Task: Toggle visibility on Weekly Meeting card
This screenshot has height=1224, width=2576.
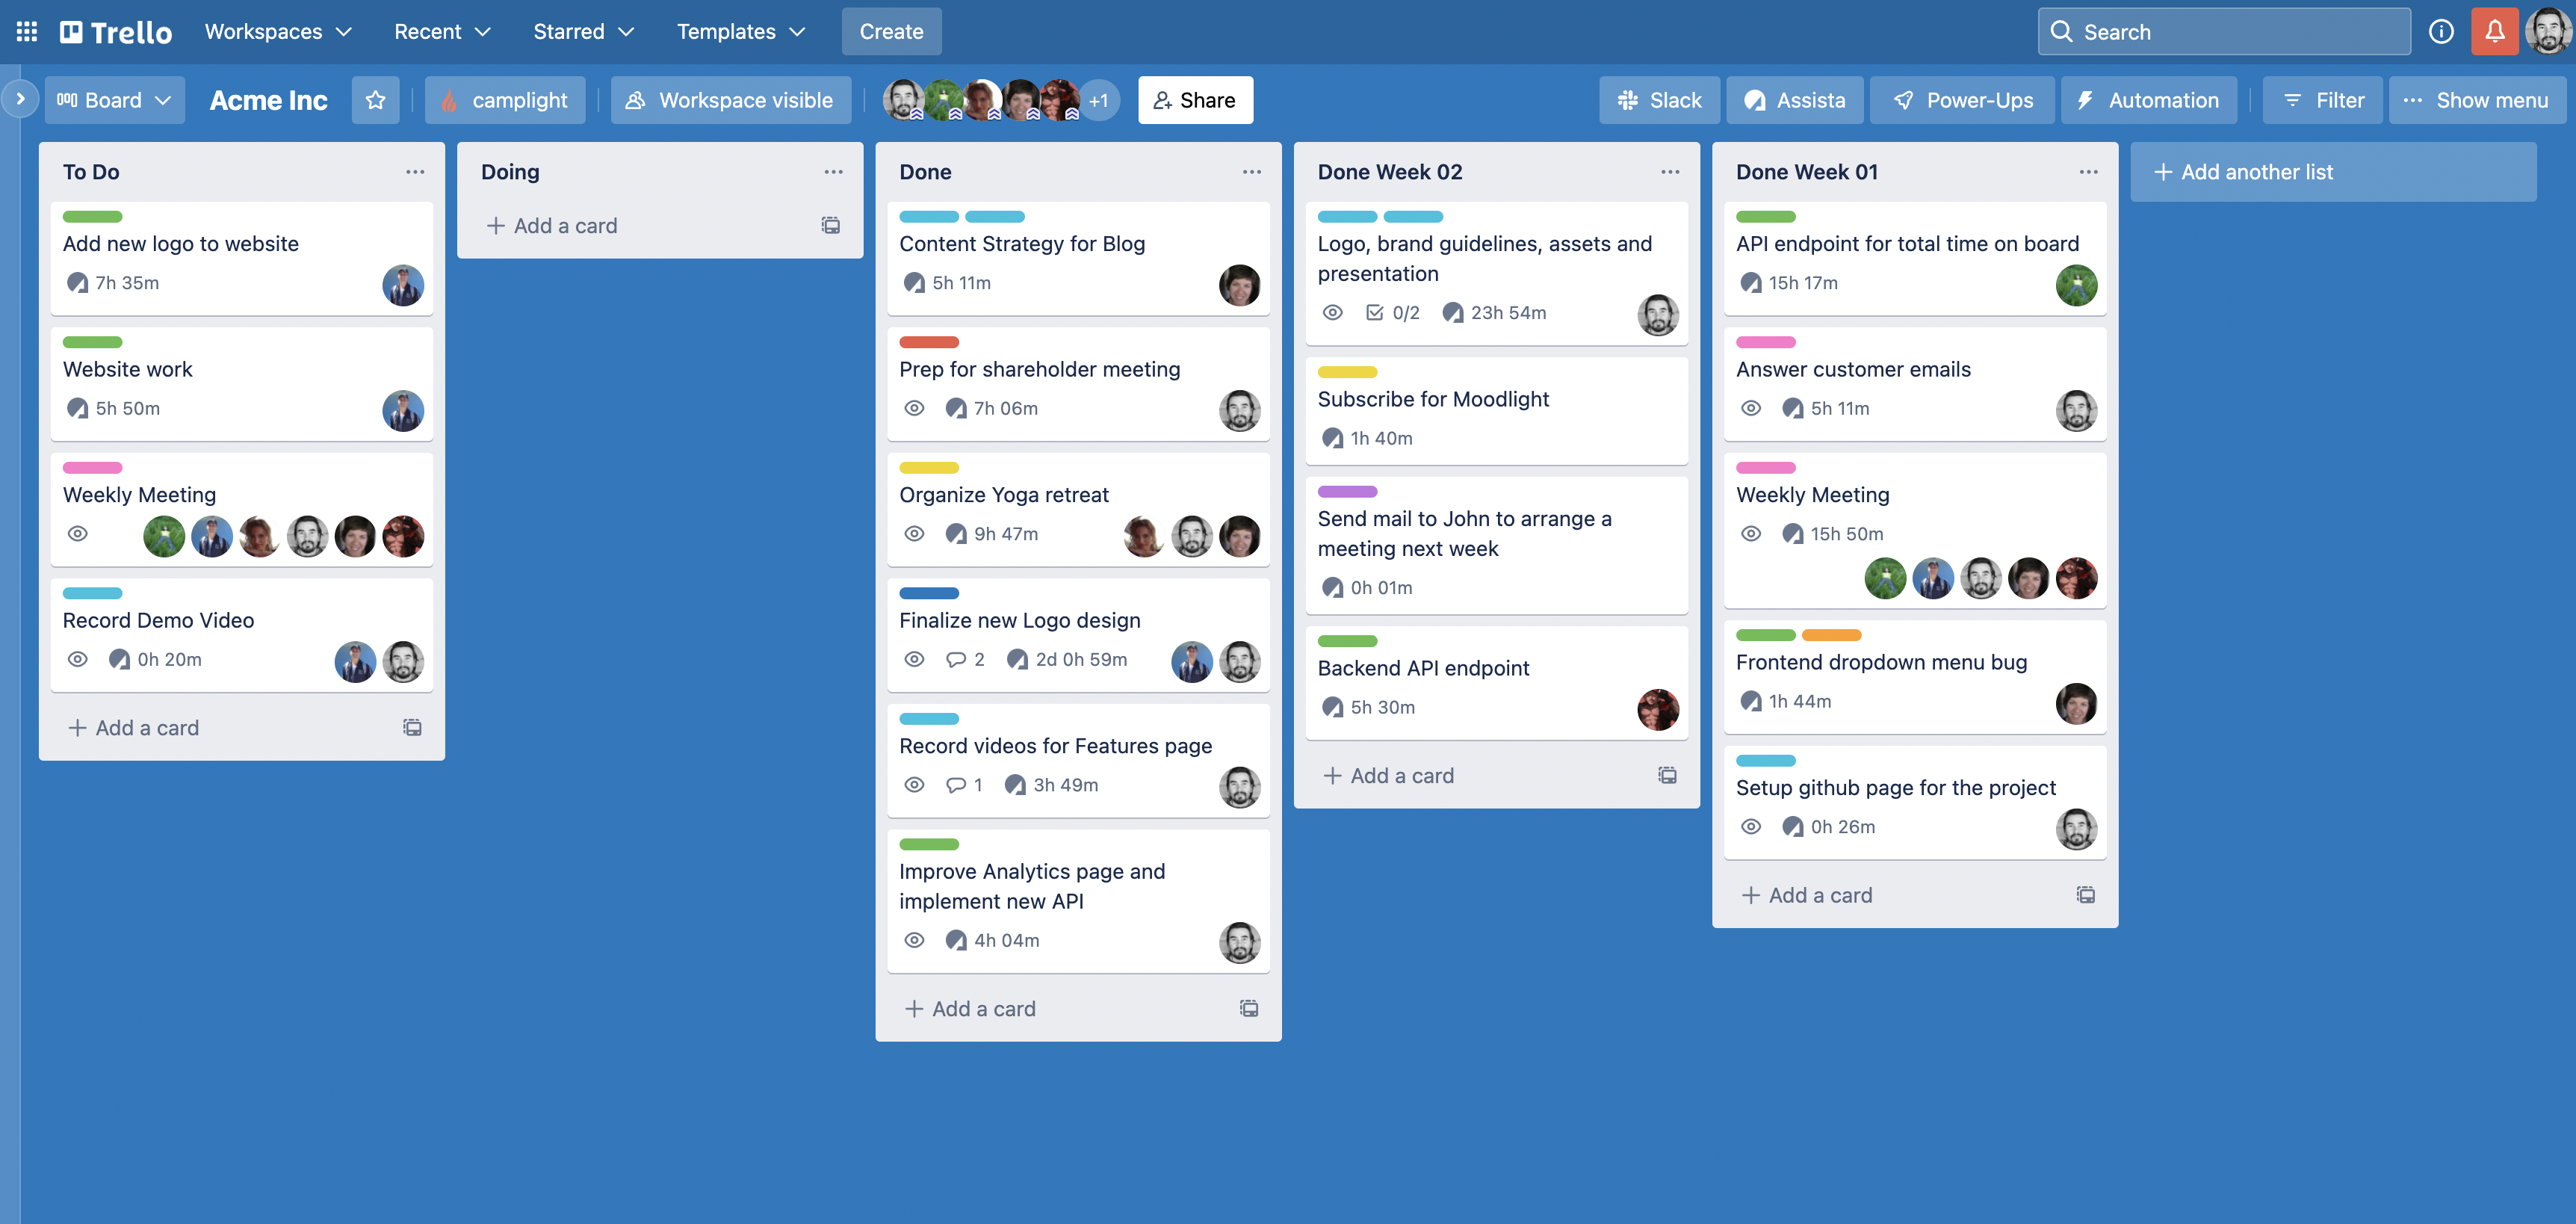Action: click(x=77, y=534)
